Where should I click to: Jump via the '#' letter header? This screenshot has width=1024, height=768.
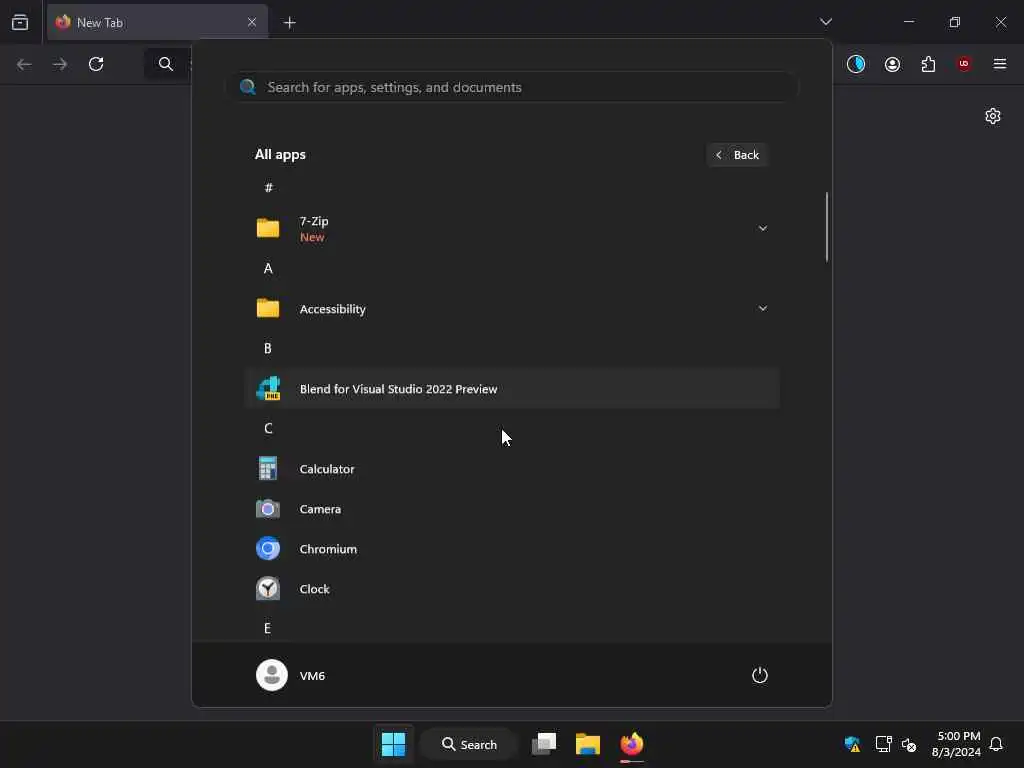click(268, 188)
